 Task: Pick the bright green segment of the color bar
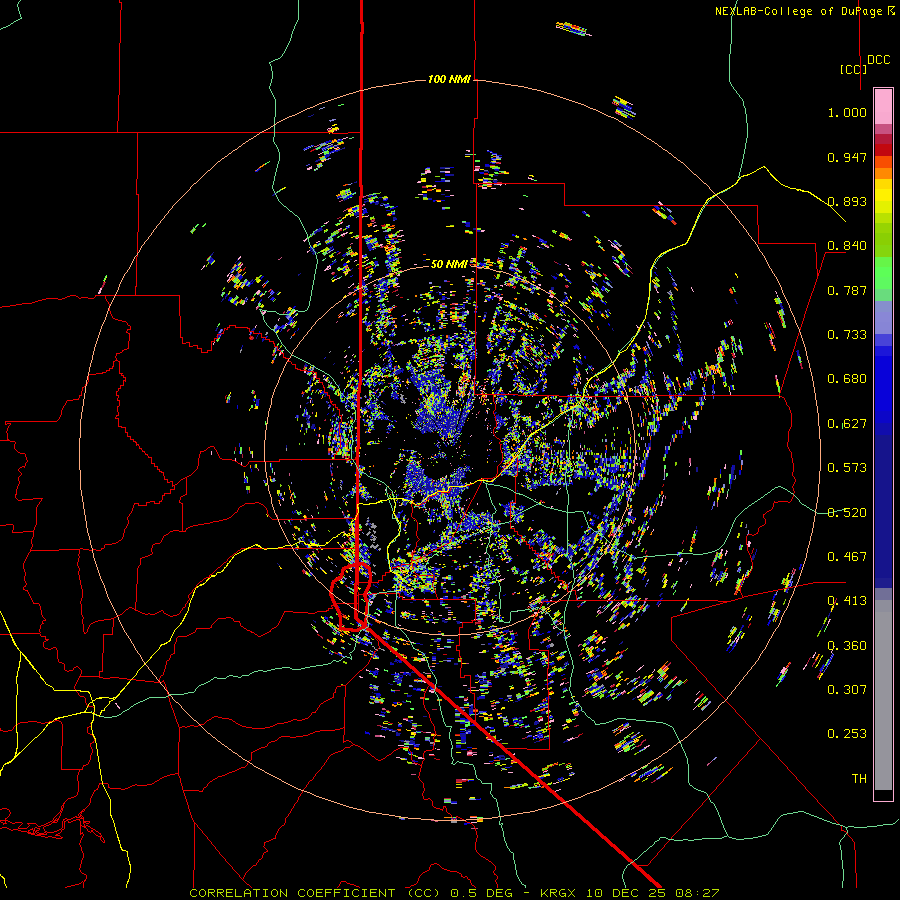(x=883, y=273)
